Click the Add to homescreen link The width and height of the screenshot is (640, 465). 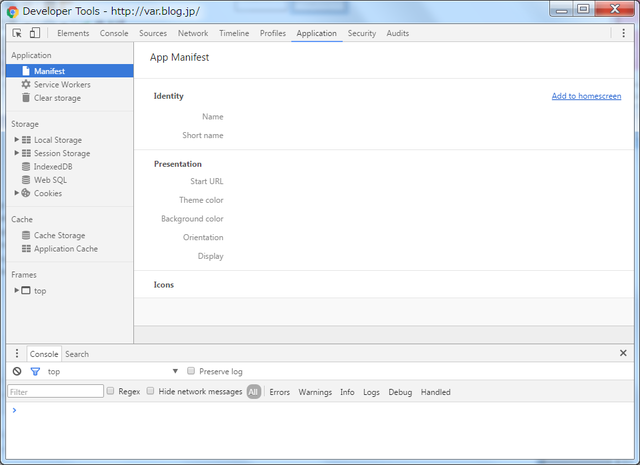586,96
